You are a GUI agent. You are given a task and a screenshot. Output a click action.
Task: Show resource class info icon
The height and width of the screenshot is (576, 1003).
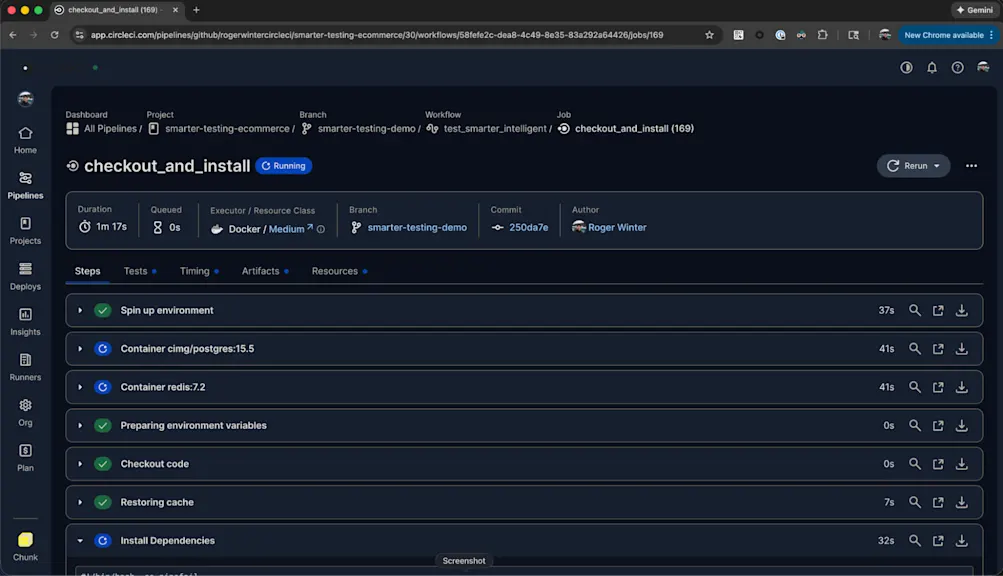(321, 229)
